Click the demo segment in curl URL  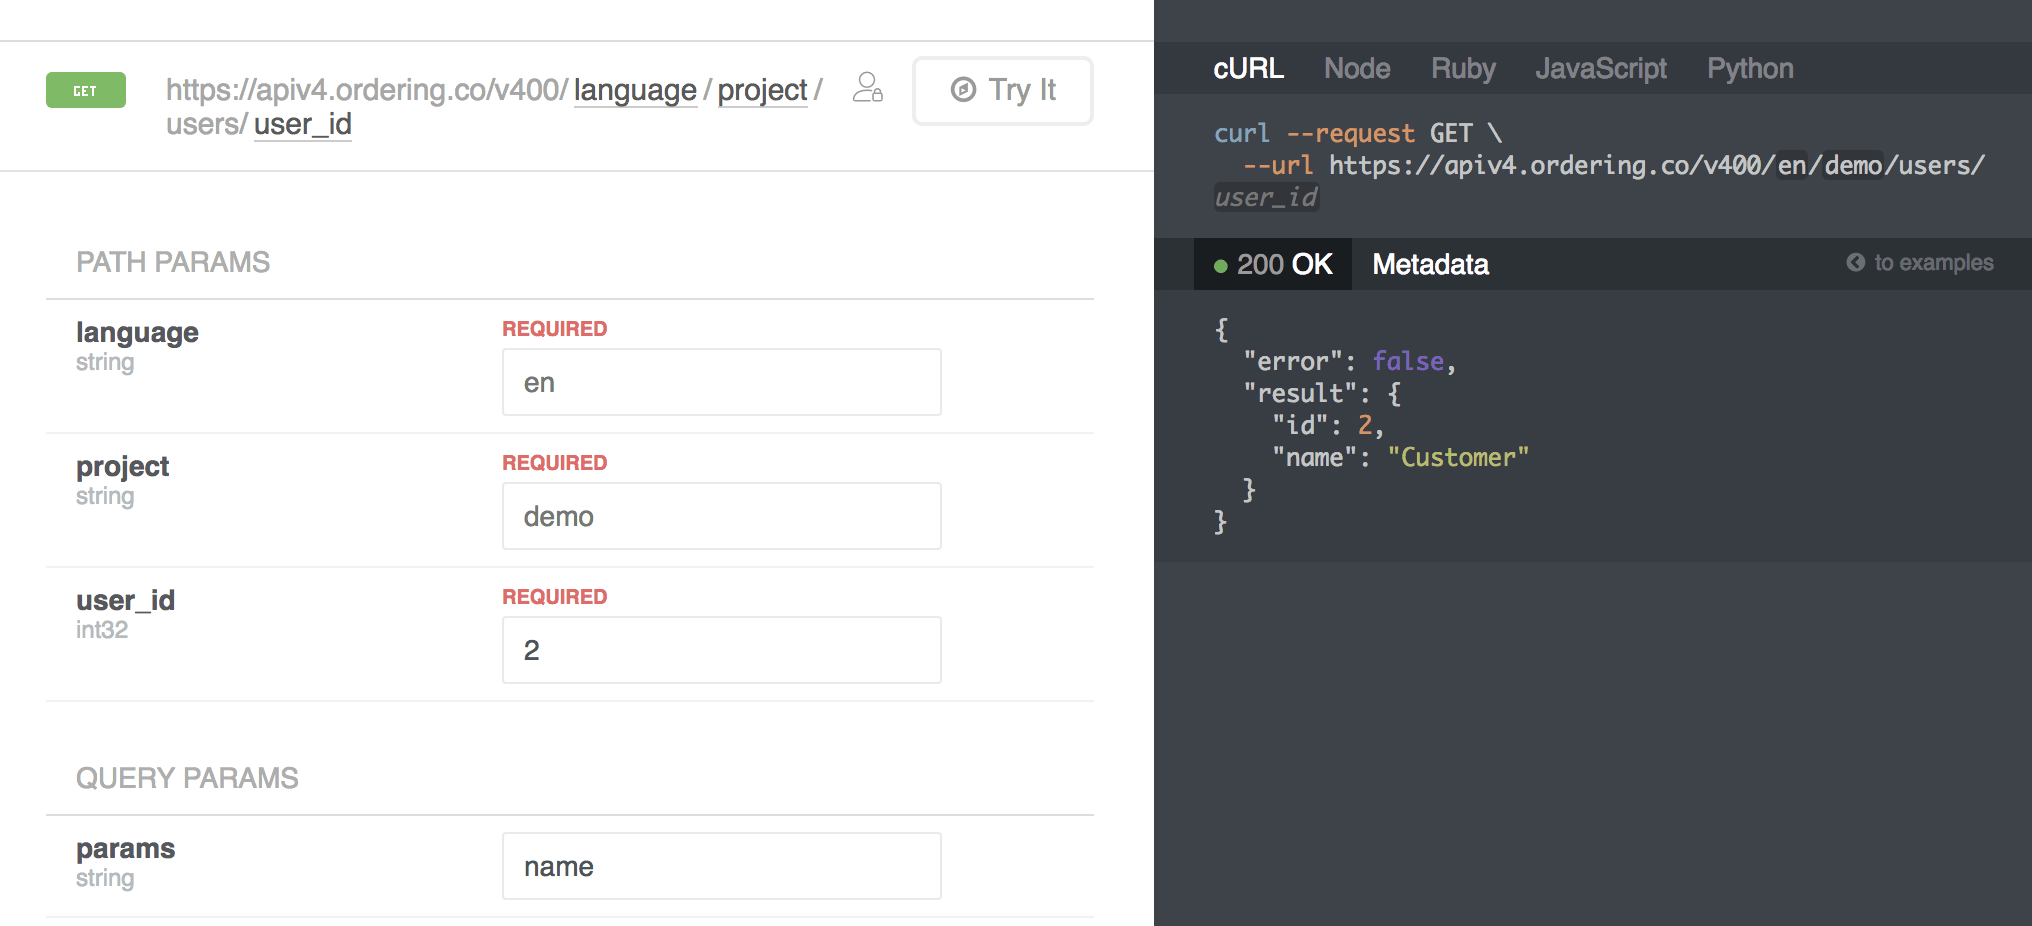click(x=1853, y=165)
